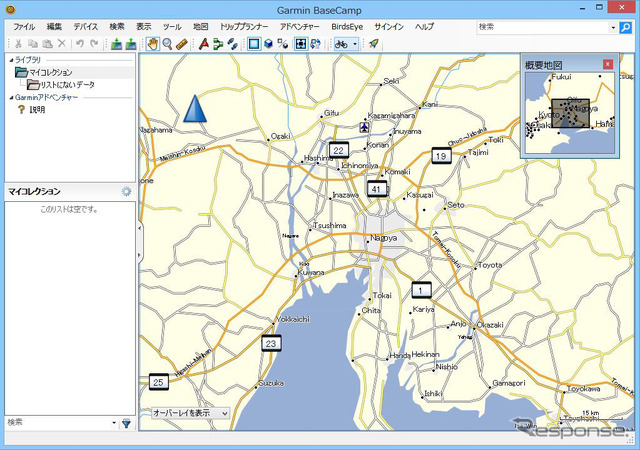Click the map data refresh arrows icon
The width and height of the screenshot is (640, 450).
coord(316,44)
